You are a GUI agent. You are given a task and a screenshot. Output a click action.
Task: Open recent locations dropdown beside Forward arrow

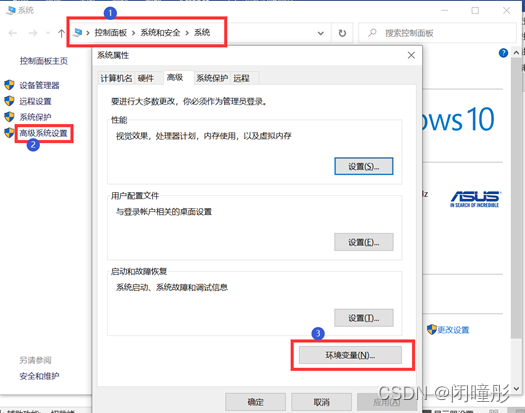coord(48,33)
